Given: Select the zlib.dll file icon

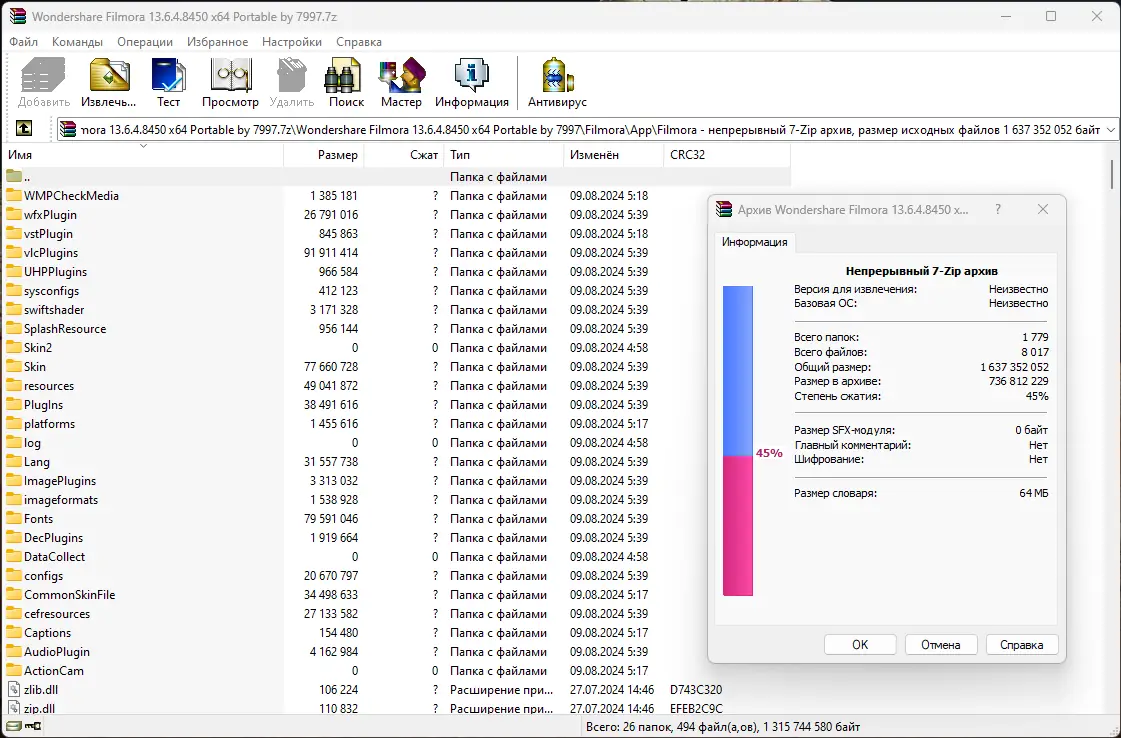Looking at the screenshot, I should point(14,689).
